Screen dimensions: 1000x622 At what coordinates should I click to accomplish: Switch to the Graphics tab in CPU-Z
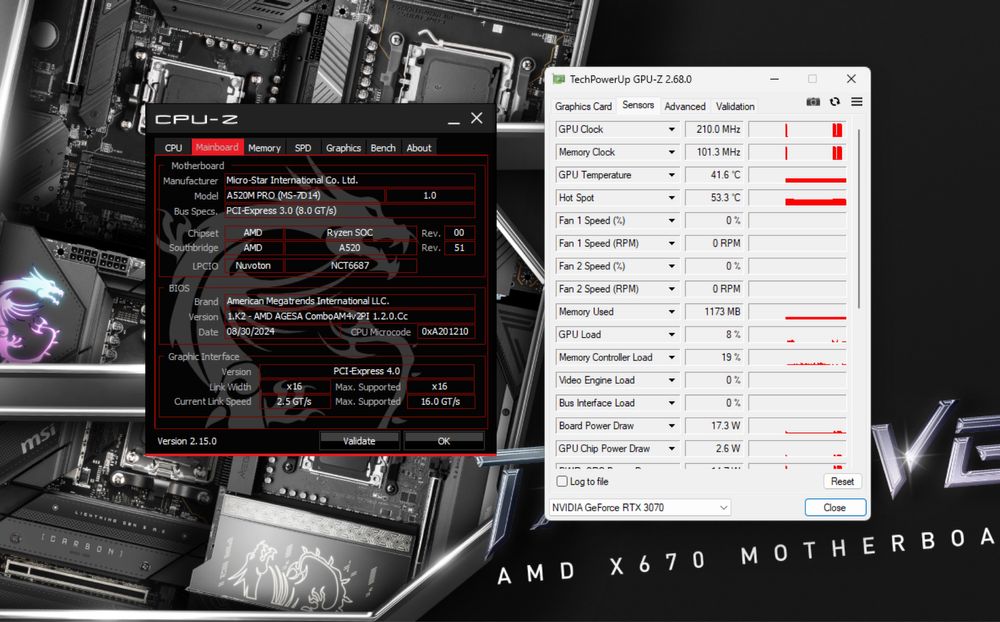tap(343, 147)
